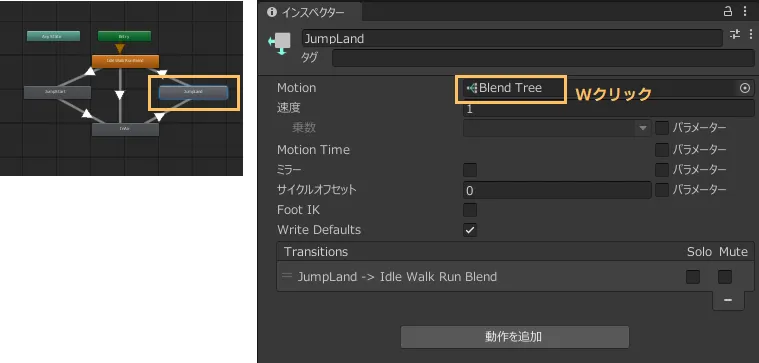The image size is (759, 363).
Task: Select the orange Entry transition arrow in Animator
Action: tap(120, 48)
